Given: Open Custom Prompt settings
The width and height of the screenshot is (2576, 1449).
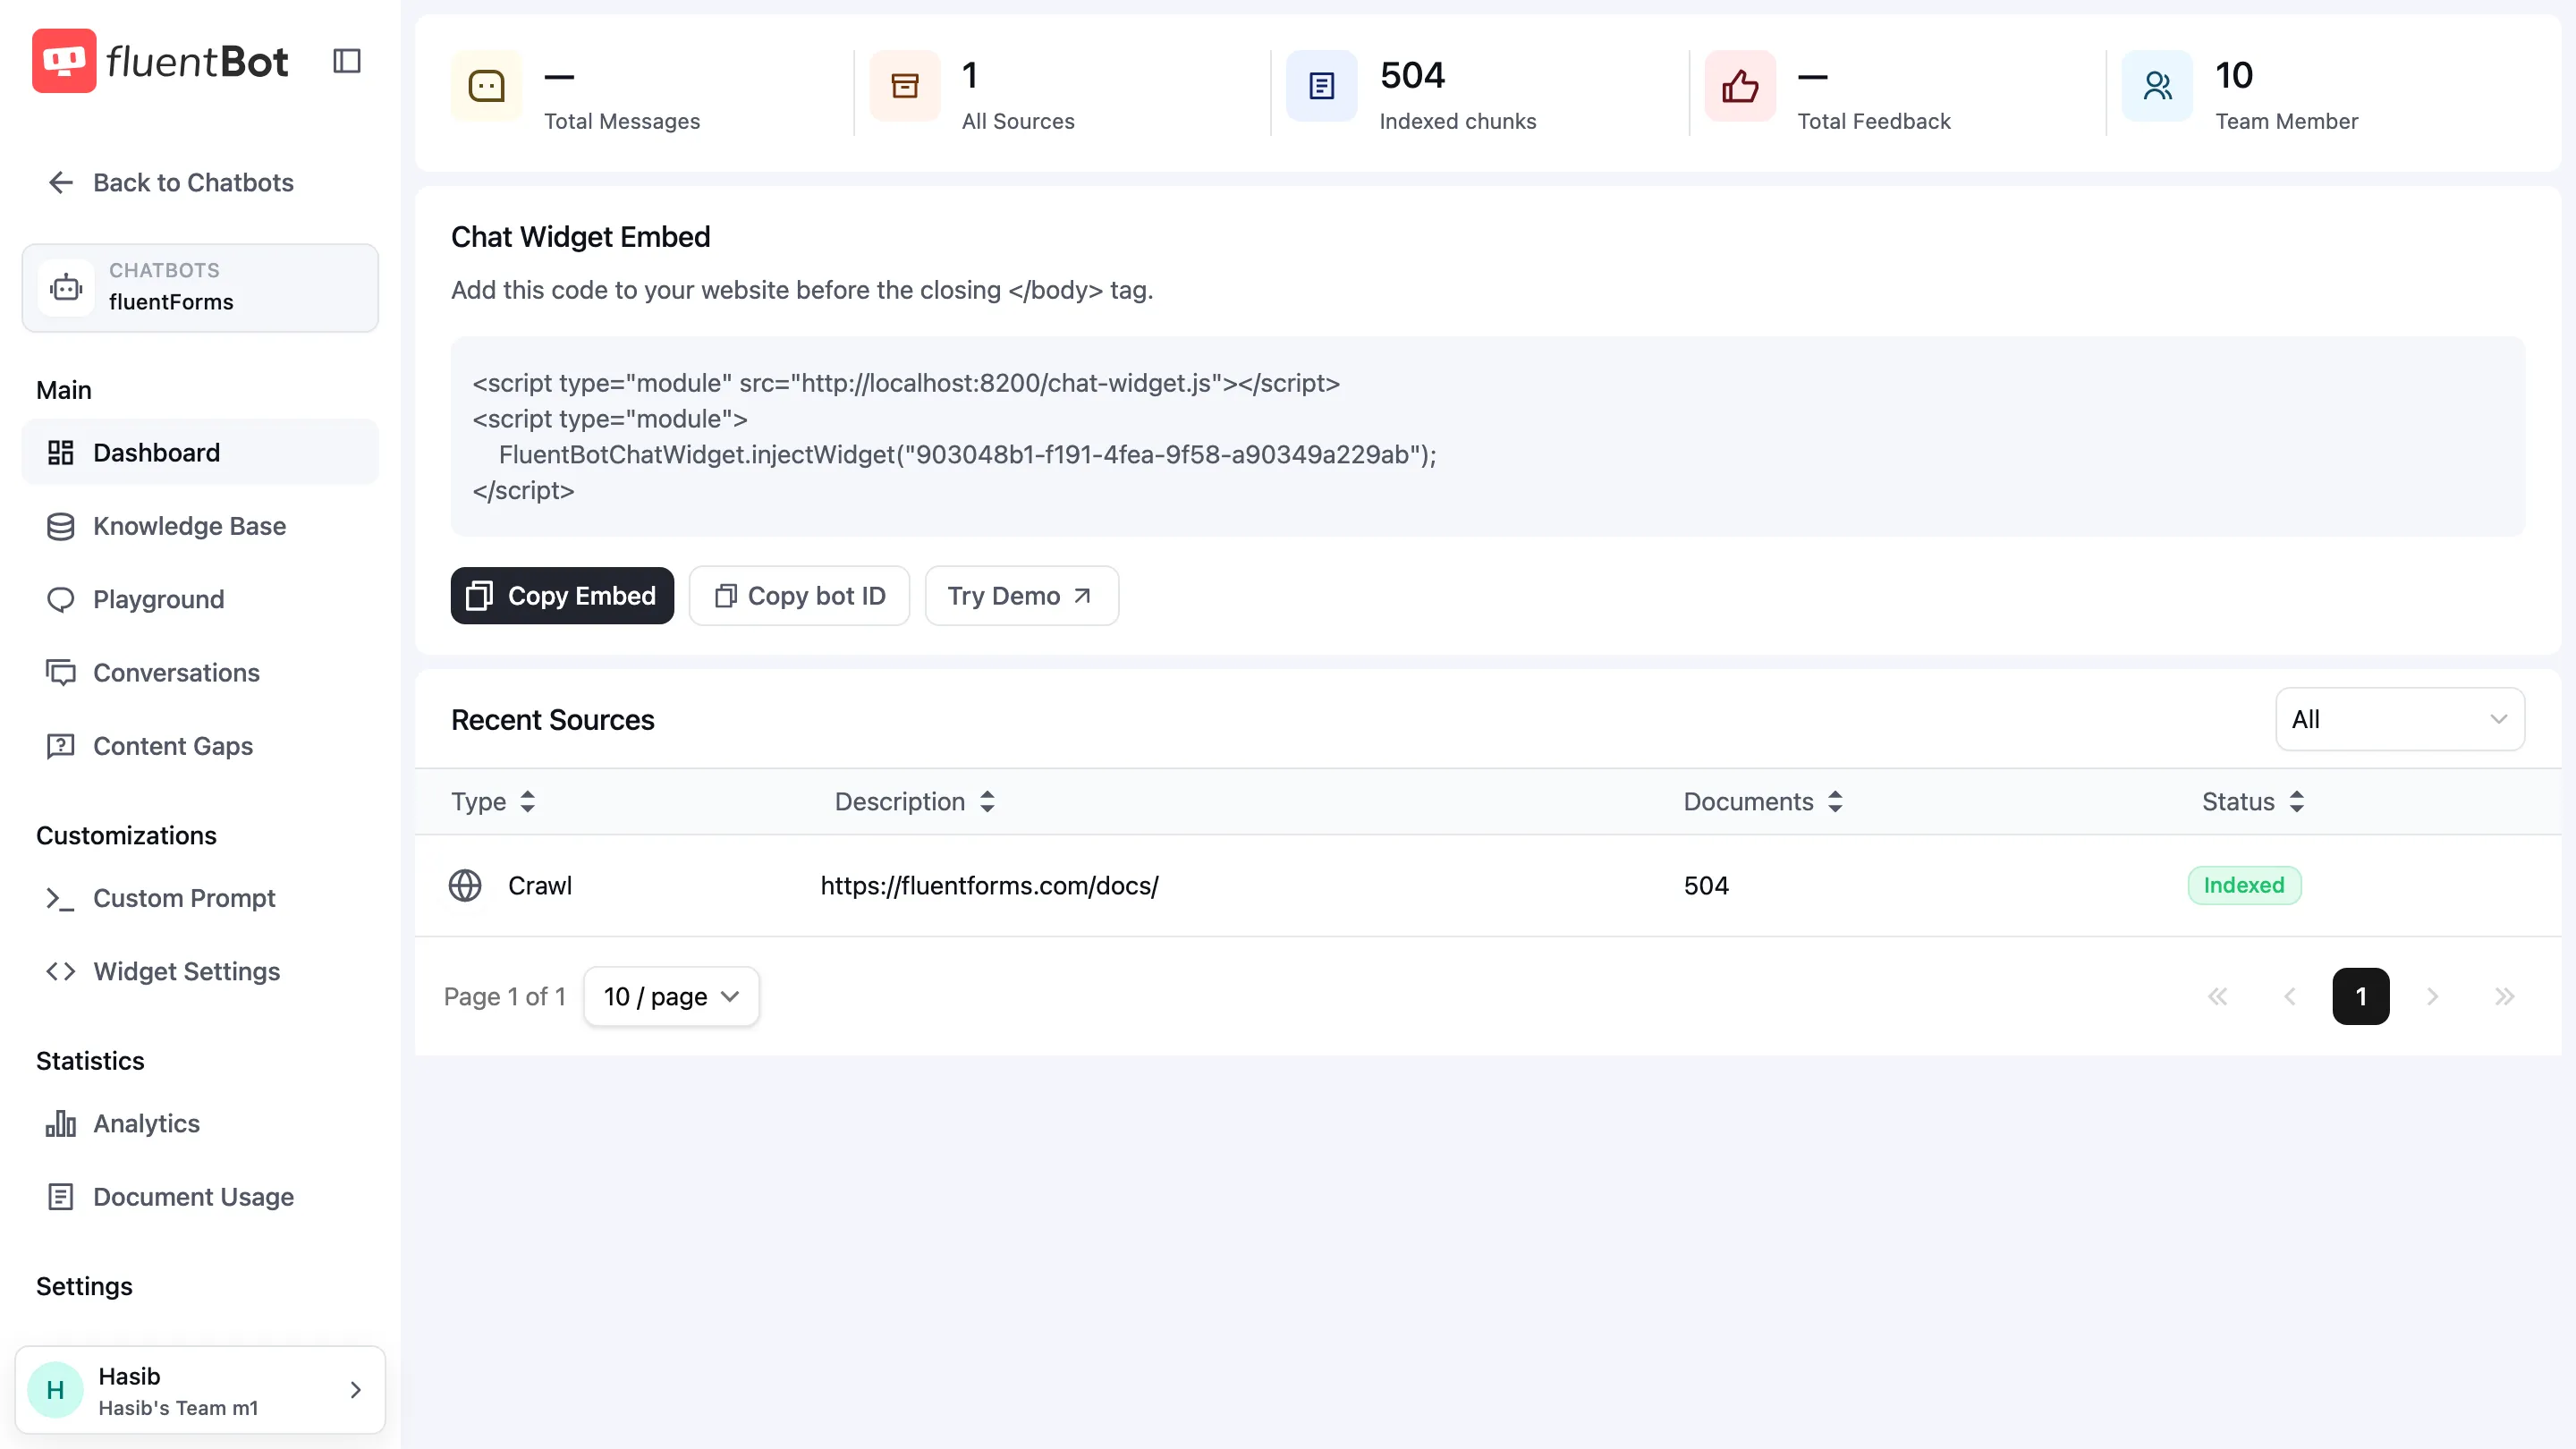Looking at the screenshot, I should click(200, 898).
